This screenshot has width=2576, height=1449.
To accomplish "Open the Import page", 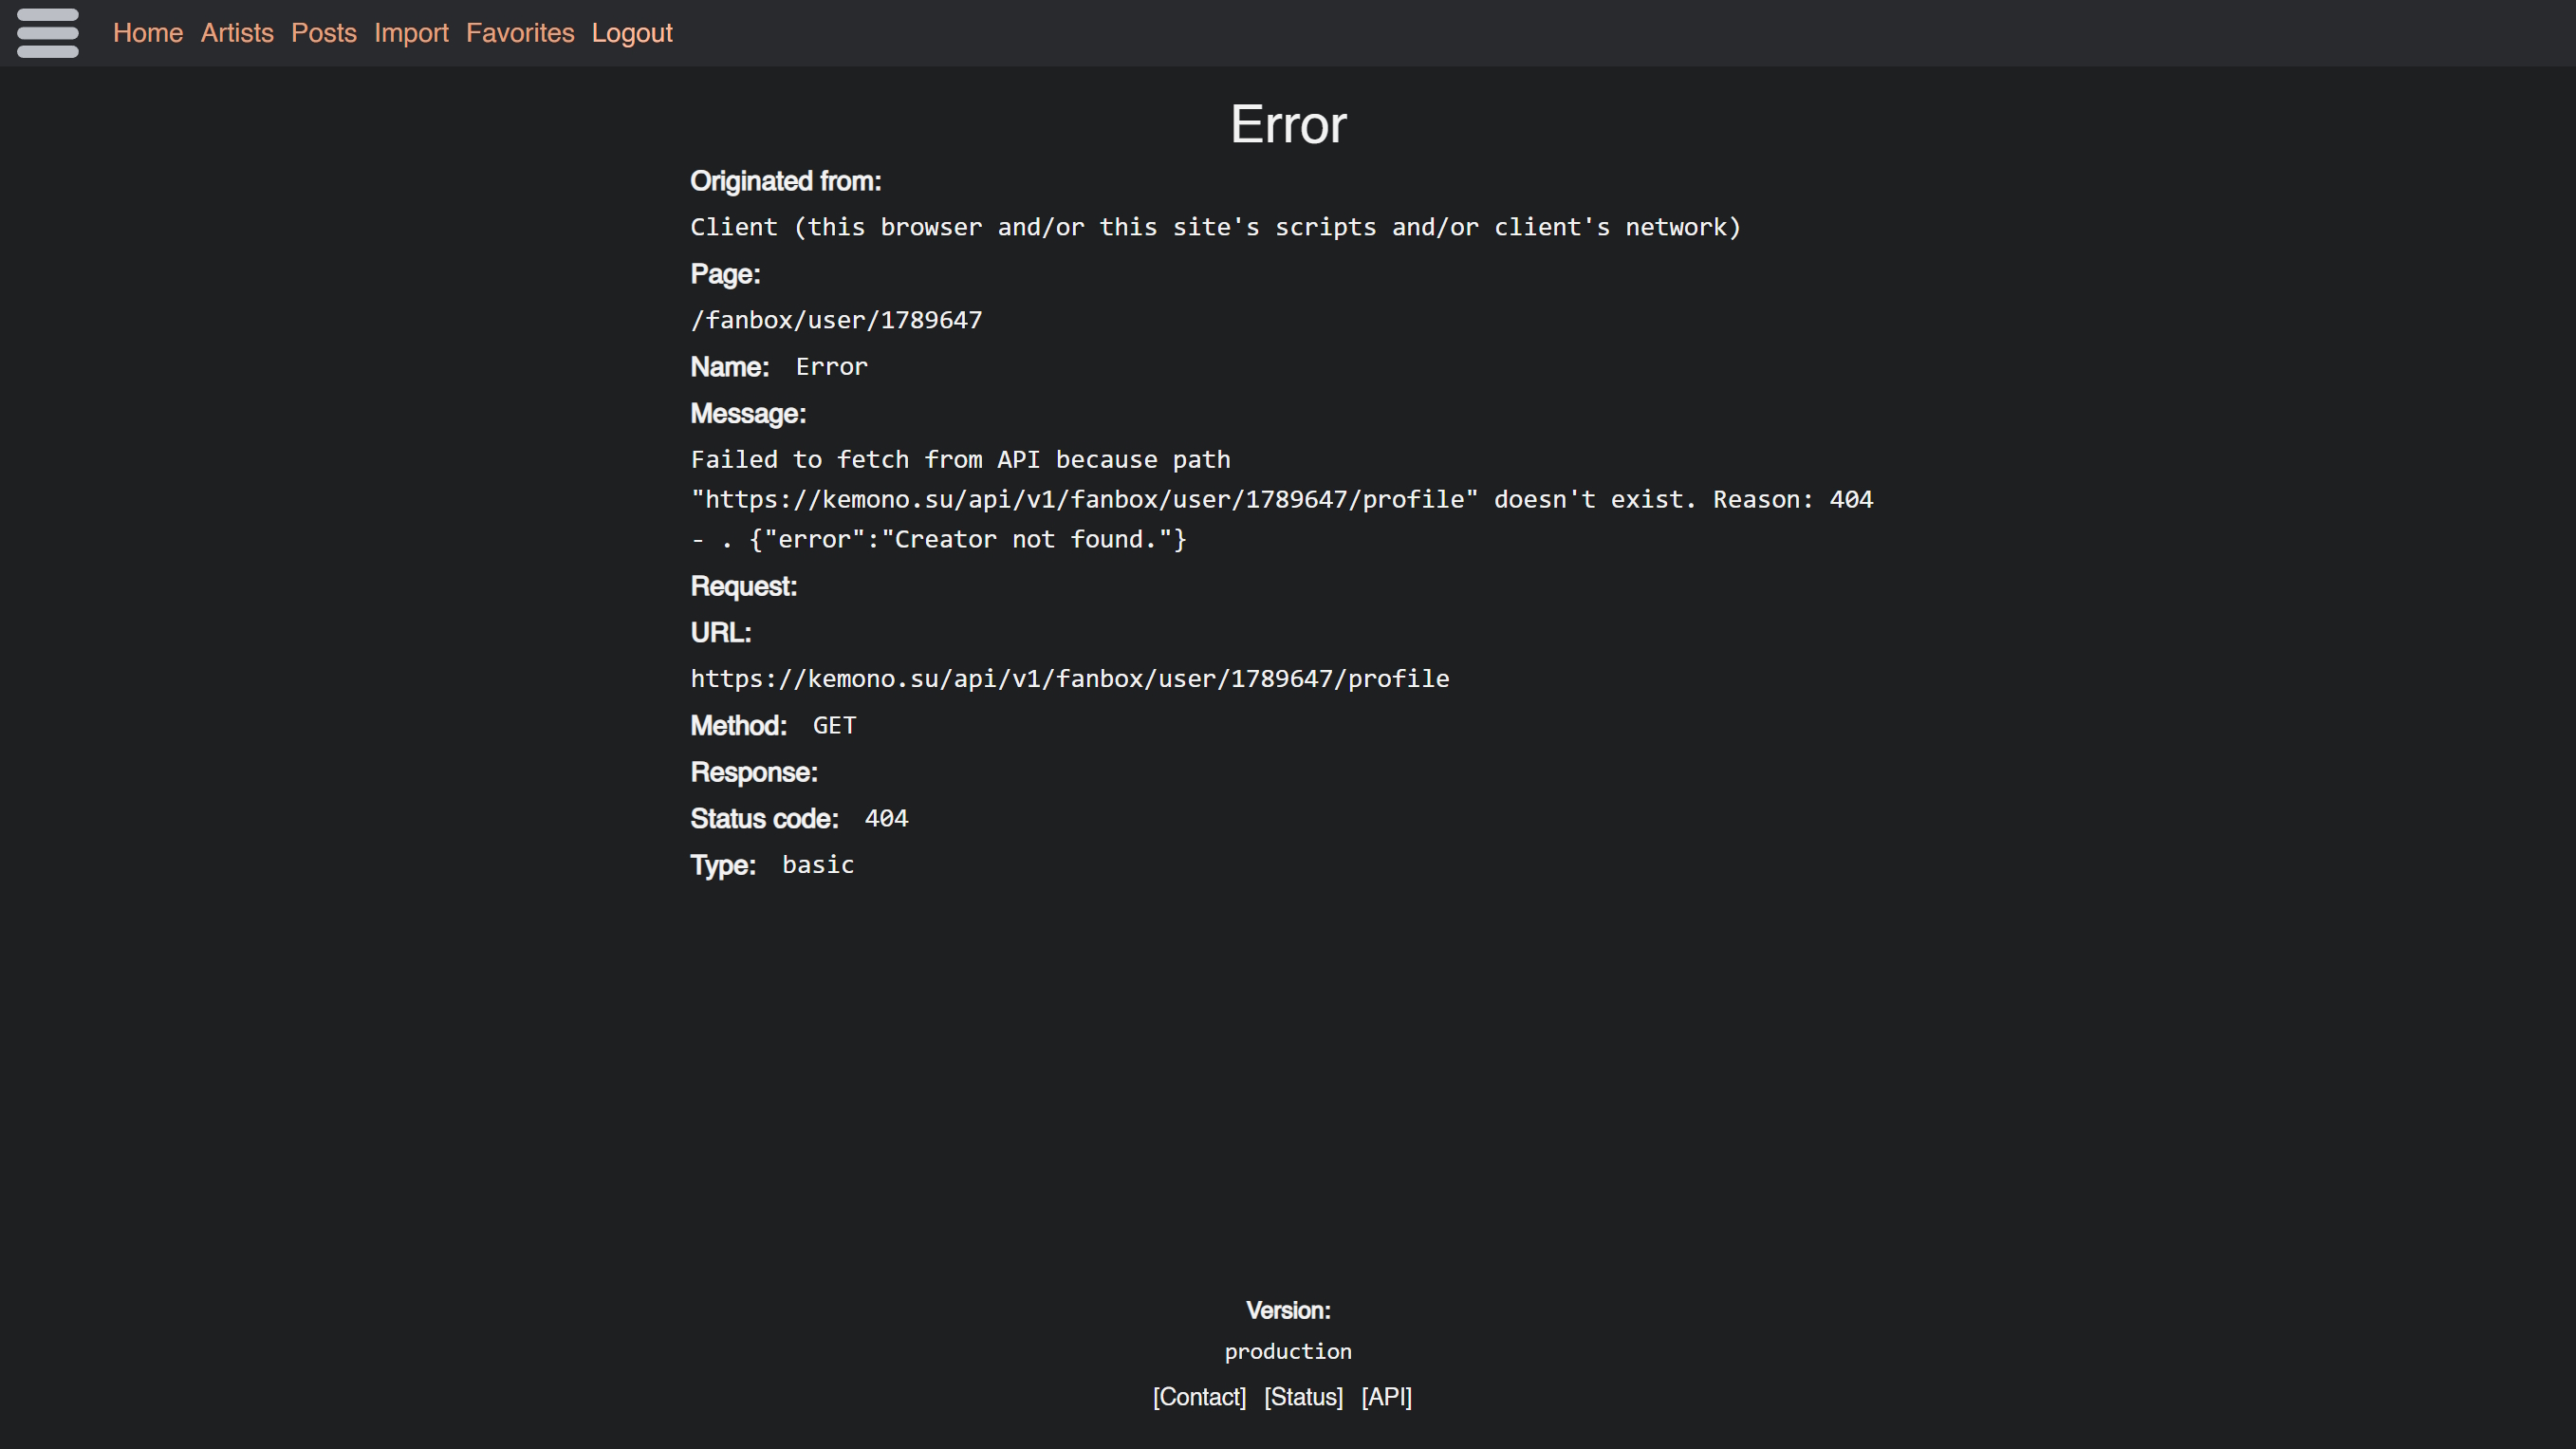I will point(411,33).
